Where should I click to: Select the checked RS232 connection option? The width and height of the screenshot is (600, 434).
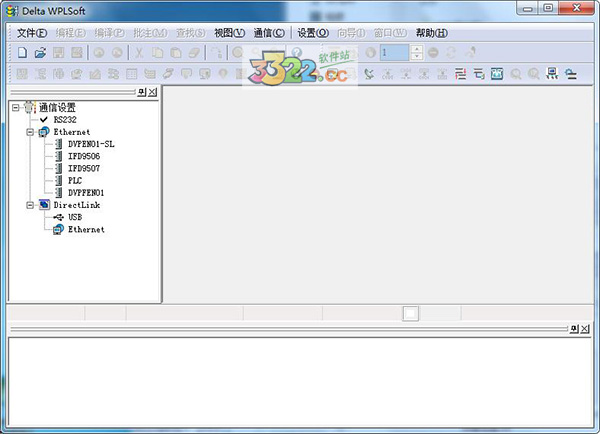(65, 120)
